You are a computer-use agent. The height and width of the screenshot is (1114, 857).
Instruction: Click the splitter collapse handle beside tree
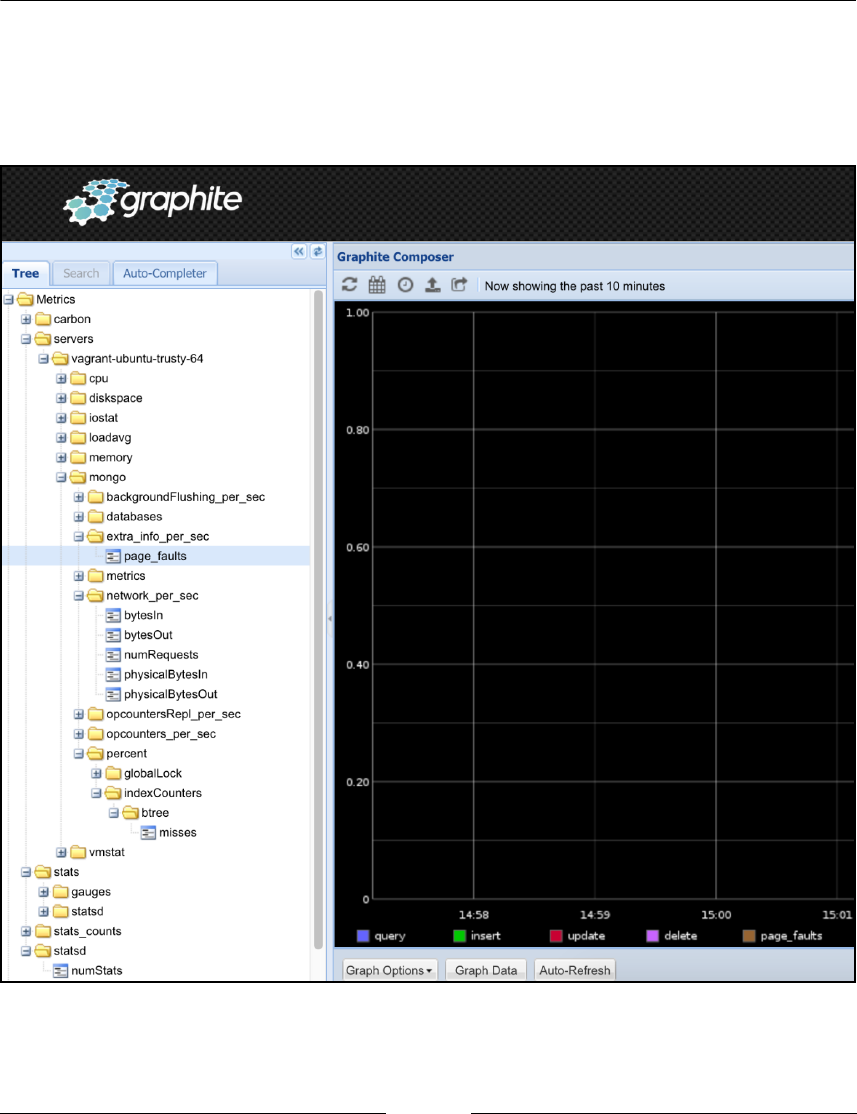pyautogui.click(x=330, y=619)
